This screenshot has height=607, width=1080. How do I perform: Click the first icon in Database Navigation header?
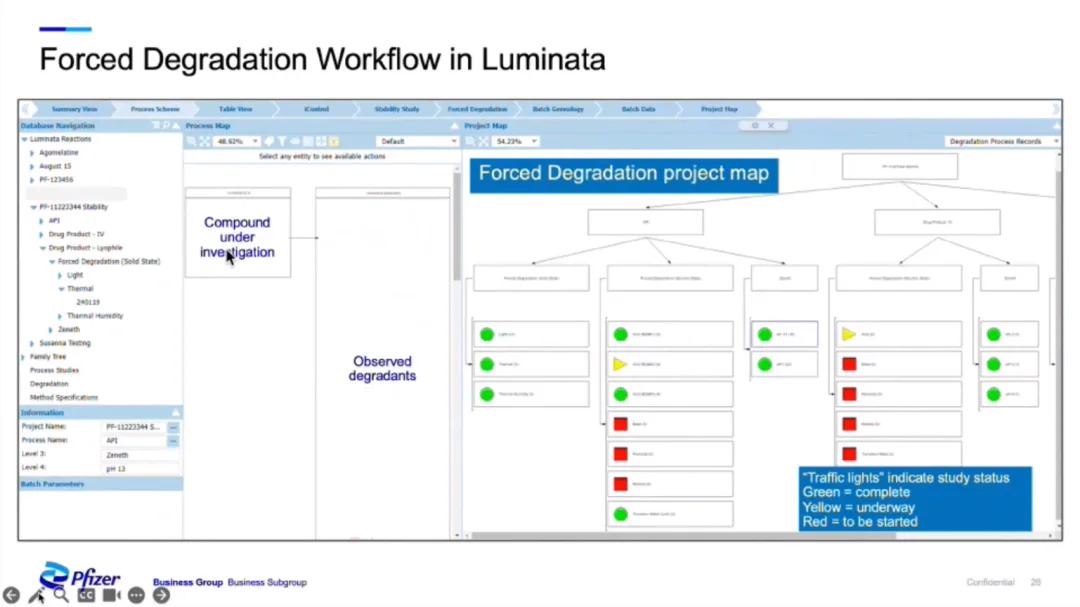(x=156, y=125)
